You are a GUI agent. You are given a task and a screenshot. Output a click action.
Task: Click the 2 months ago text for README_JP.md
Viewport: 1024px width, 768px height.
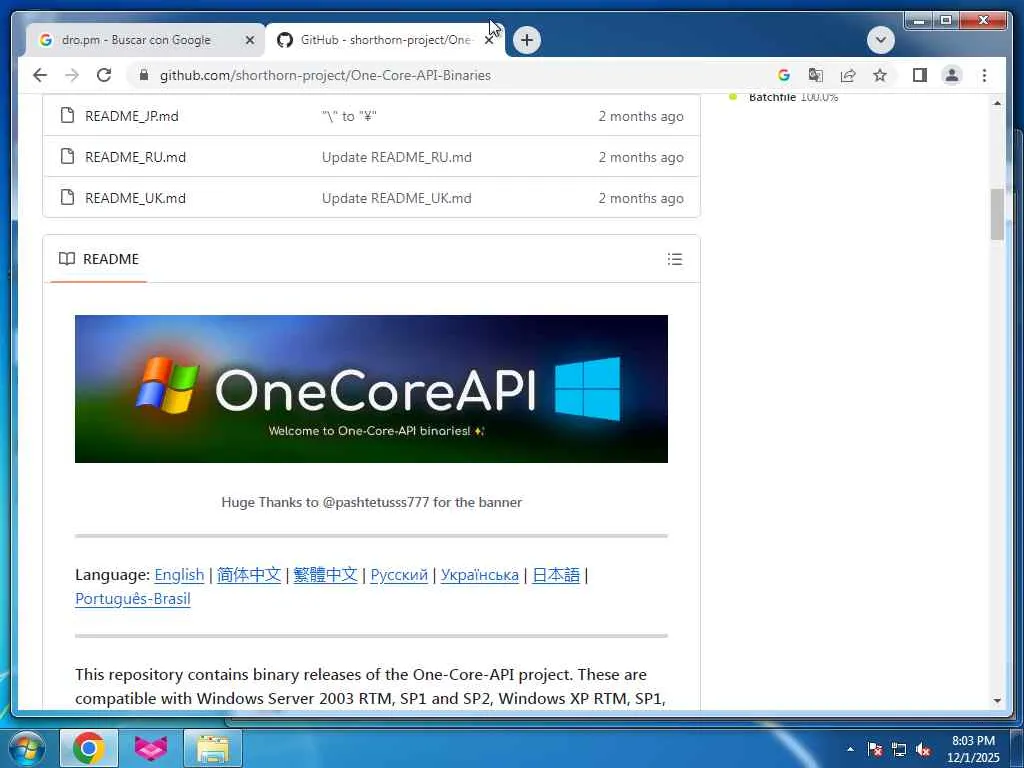pyautogui.click(x=641, y=116)
